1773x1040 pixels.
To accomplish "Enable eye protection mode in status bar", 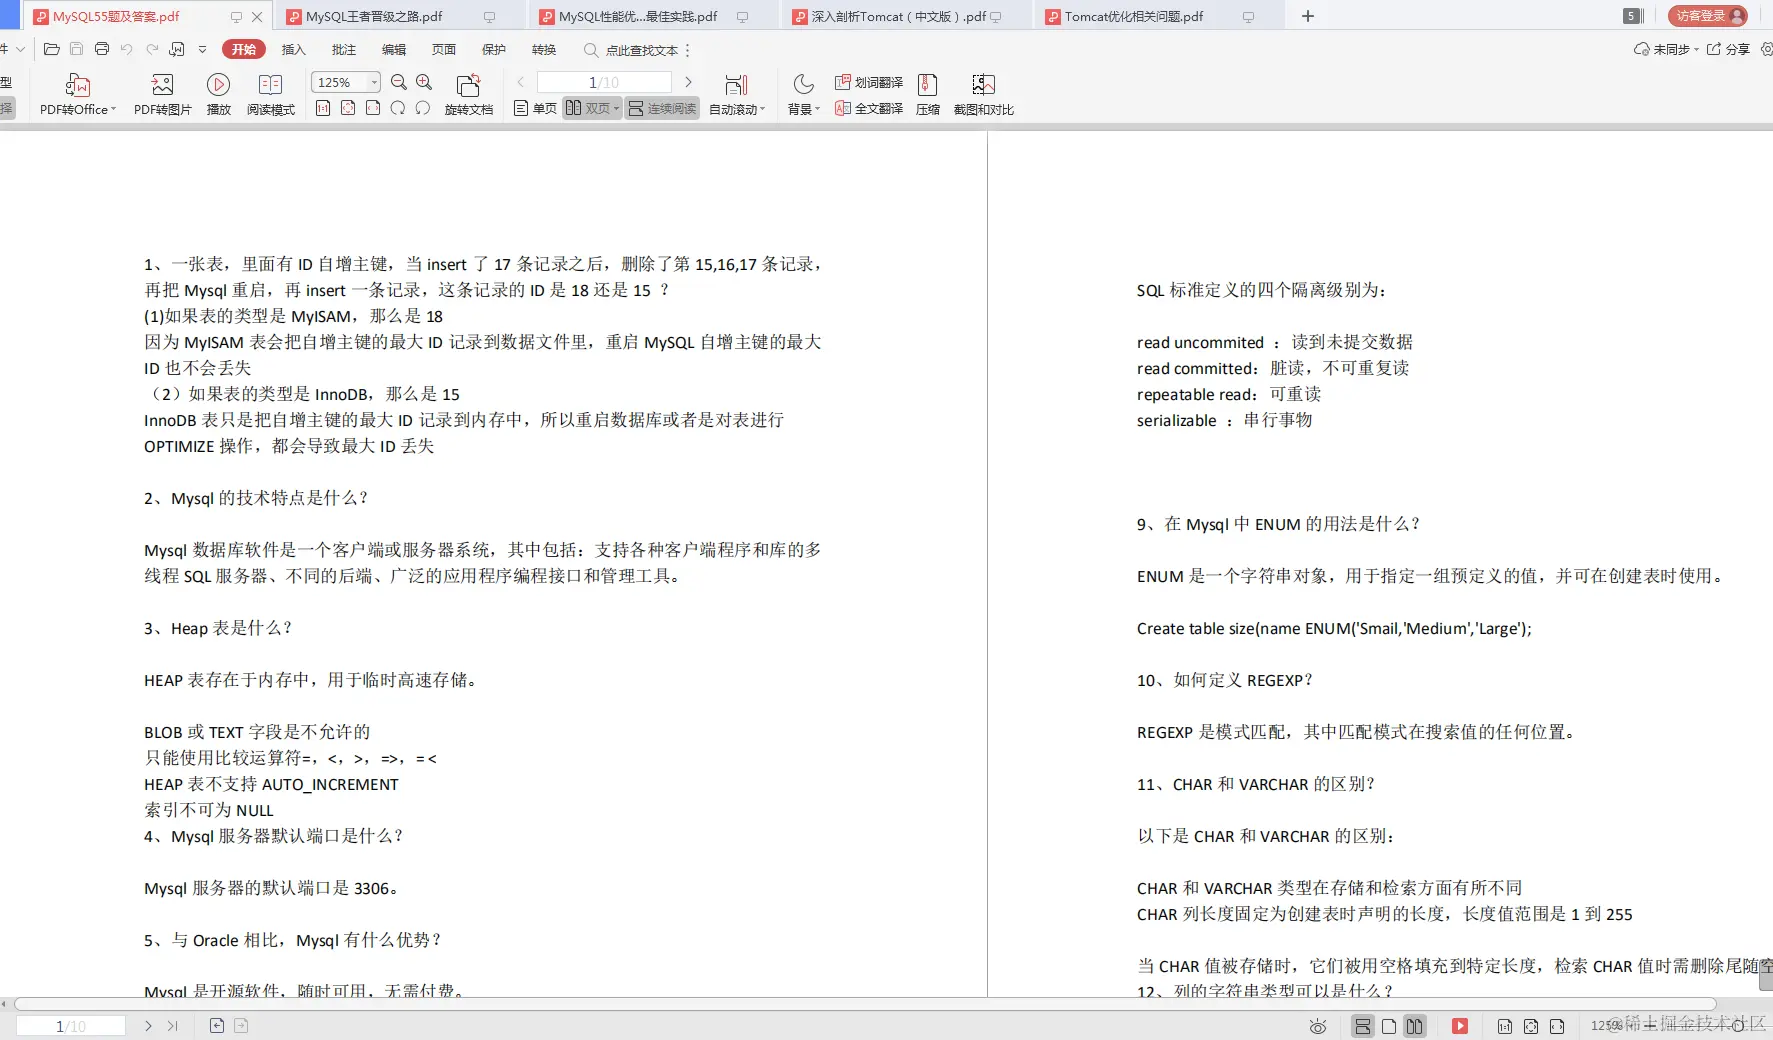I will point(1317,1026).
